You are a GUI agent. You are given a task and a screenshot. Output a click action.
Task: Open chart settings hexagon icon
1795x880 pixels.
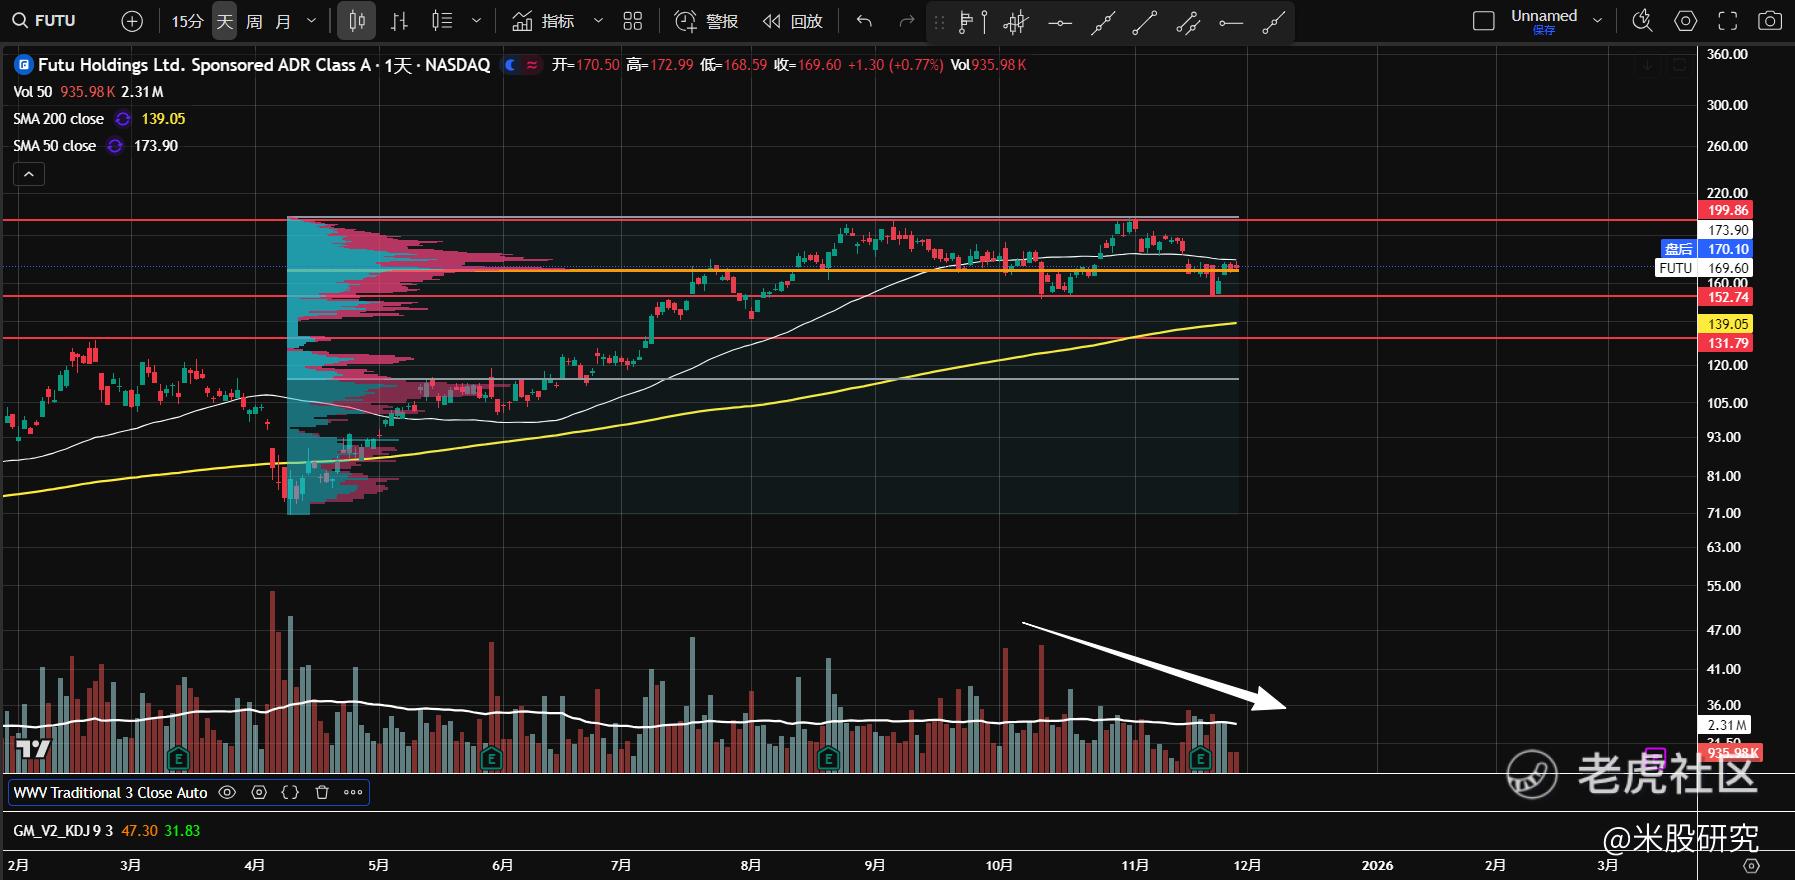pos(1685,20)
